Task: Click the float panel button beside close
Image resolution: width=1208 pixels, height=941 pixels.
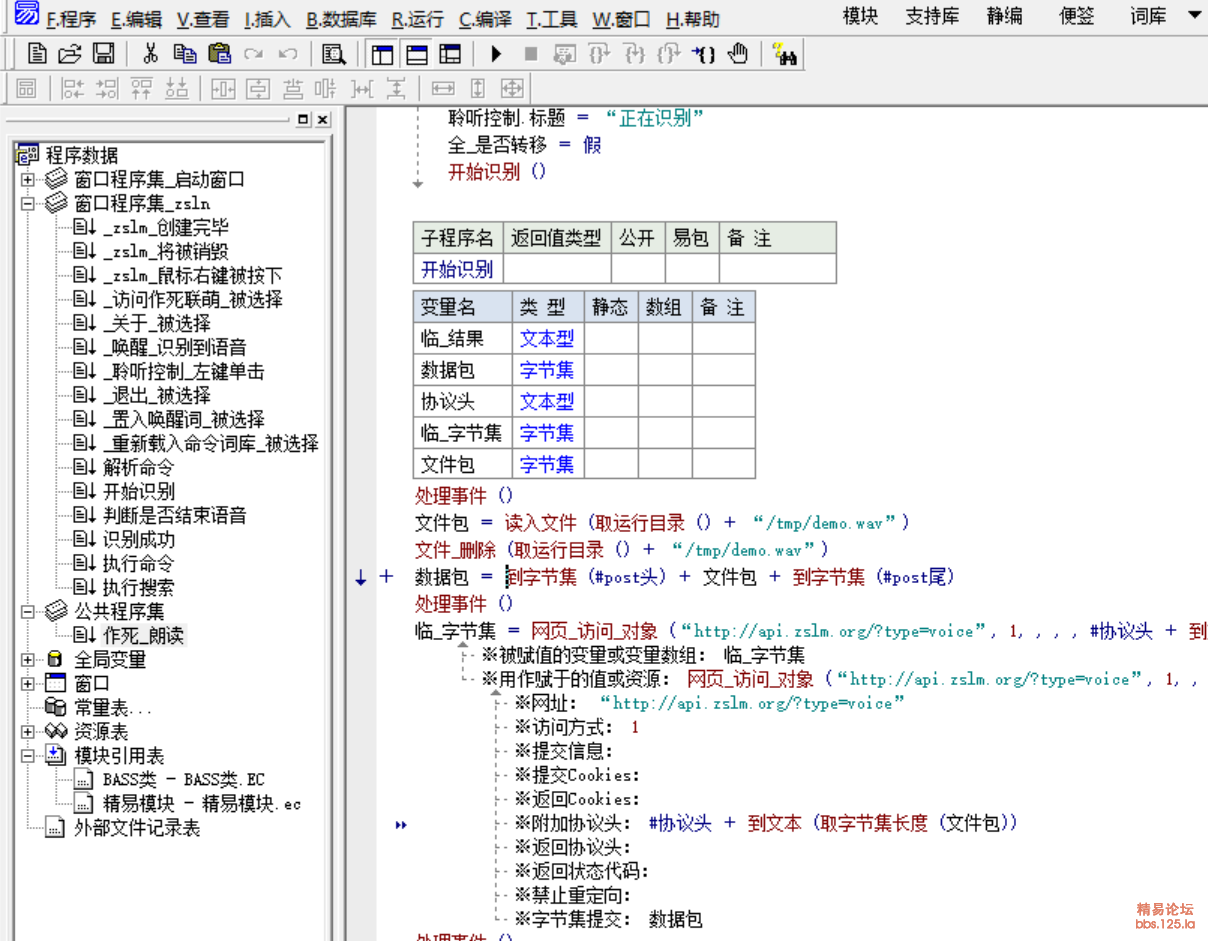Action: [x=304, y=120]
